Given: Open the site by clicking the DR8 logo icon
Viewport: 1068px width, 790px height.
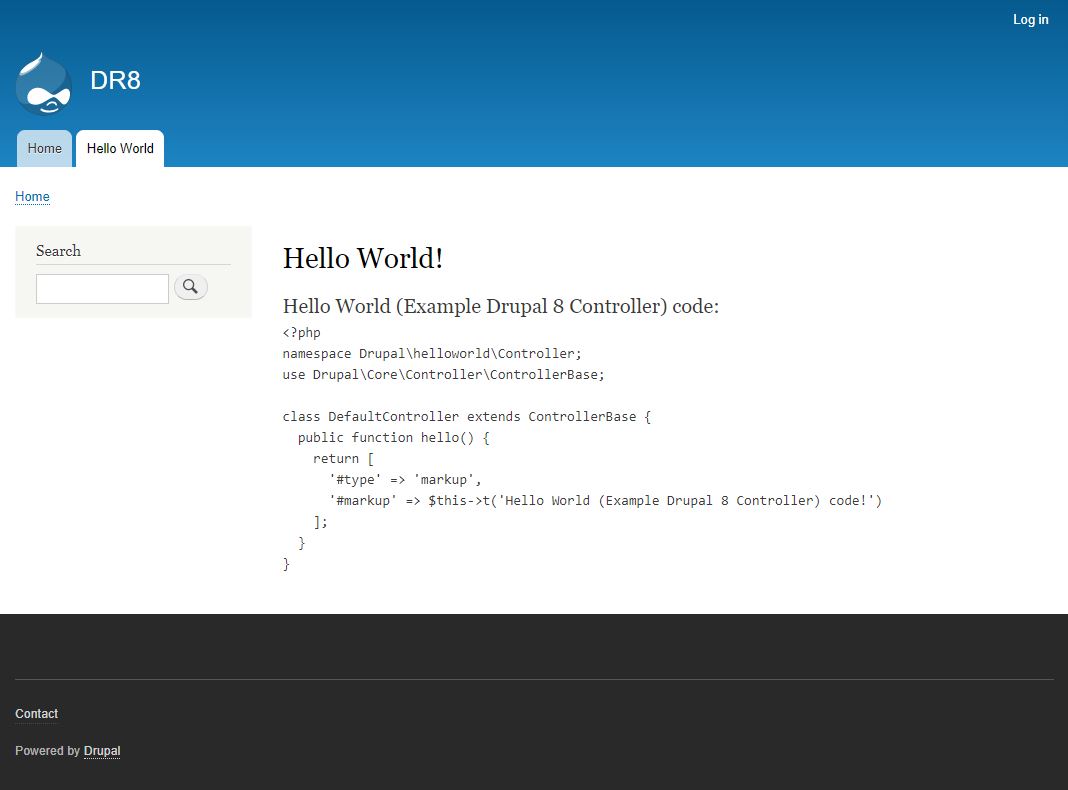Looking at the screenshot, I should (x=43, y=83).
